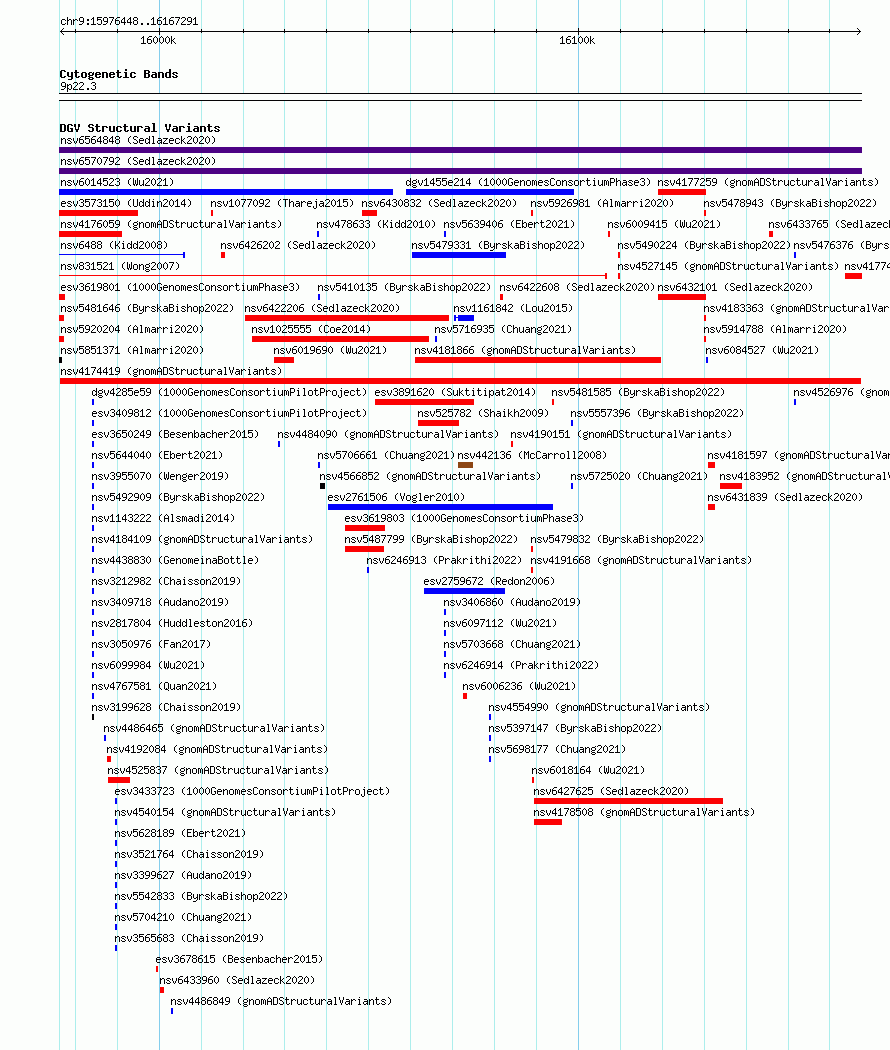Open nsv6009415 (Wu2021) variant
Image resolution: width=890 pixels, height=1050 pixels.
[609, 234]
